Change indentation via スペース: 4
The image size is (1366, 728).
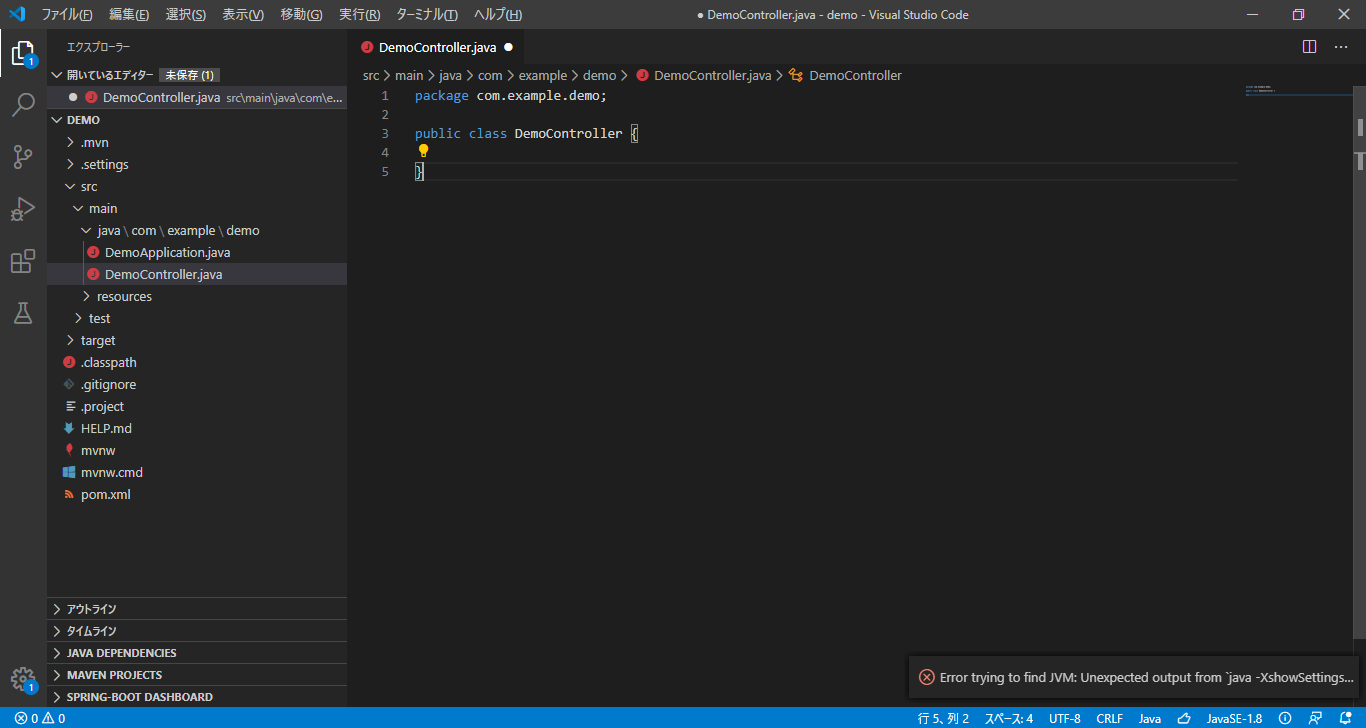pyautogui.click(x=1009, y=718)
